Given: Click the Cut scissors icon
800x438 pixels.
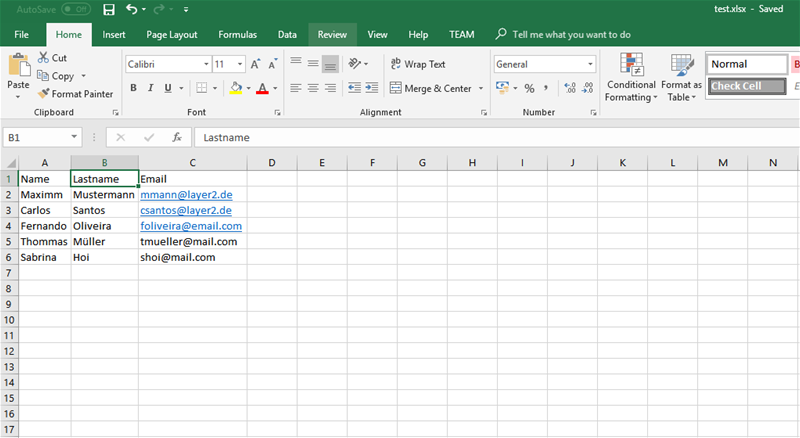Looking at the screenshot, I should pyautogui.click(x=44, y=58).
